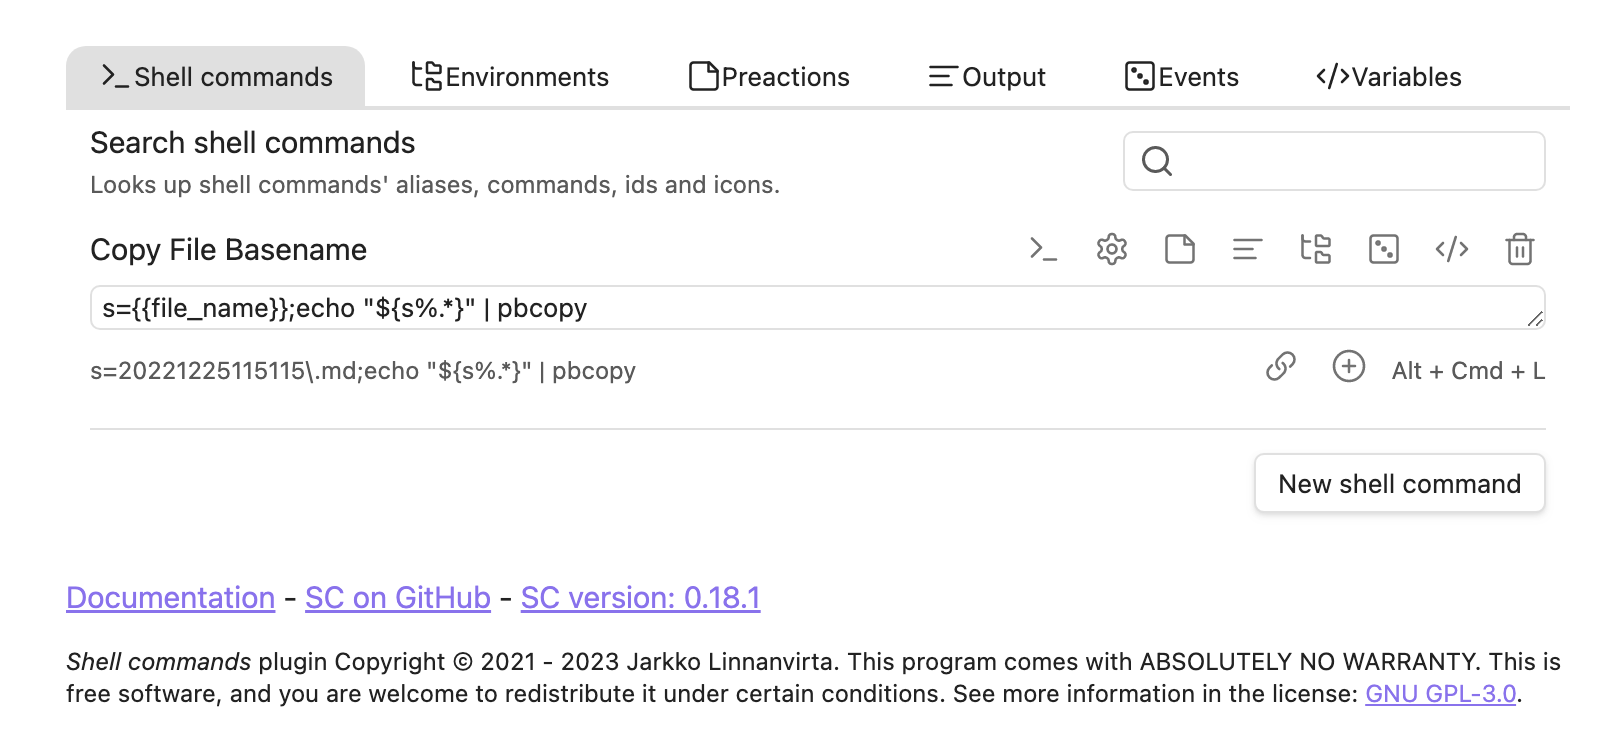Viewport: 1600px width, 742px height.
Task: Open the Documentation link
Action: [x=170, y=598]
